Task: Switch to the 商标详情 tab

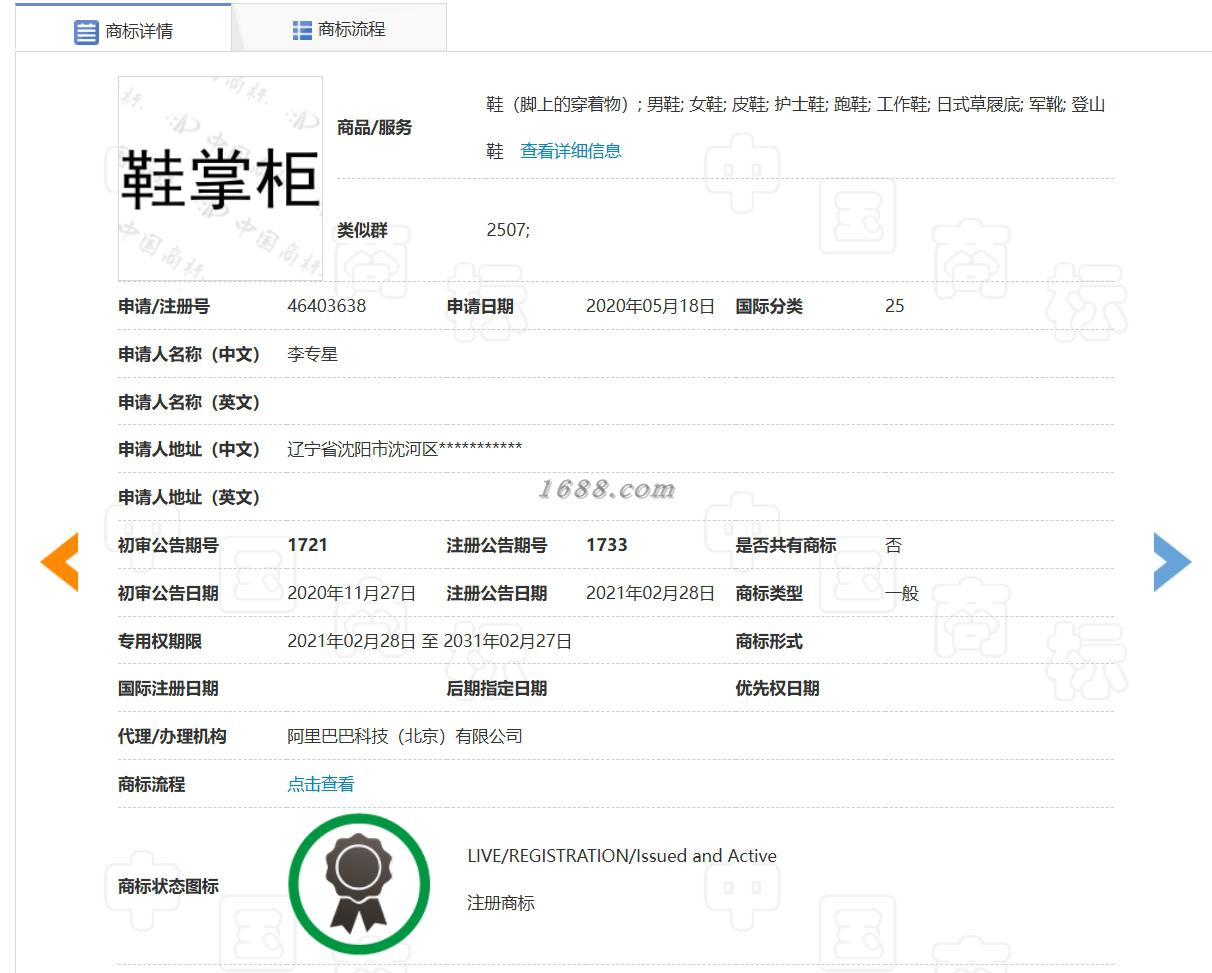Action: 123,29
